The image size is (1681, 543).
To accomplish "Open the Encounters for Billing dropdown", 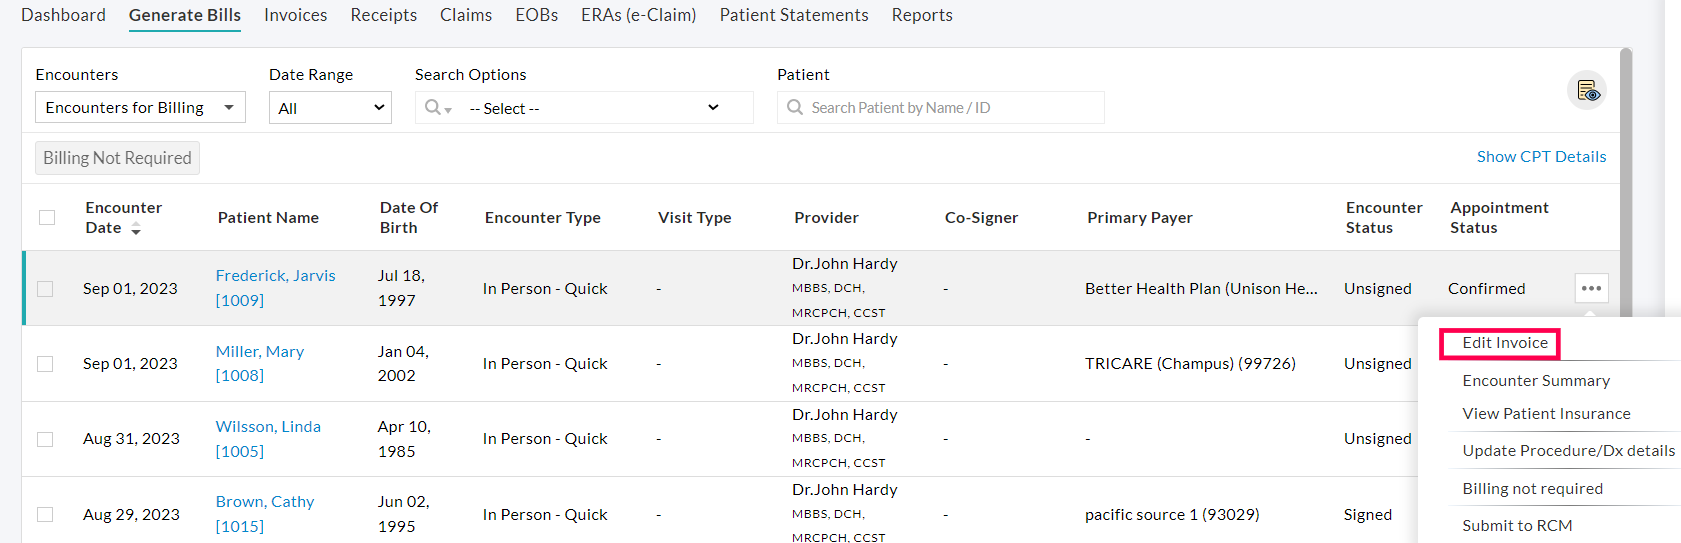I will (x=140, y=107).
